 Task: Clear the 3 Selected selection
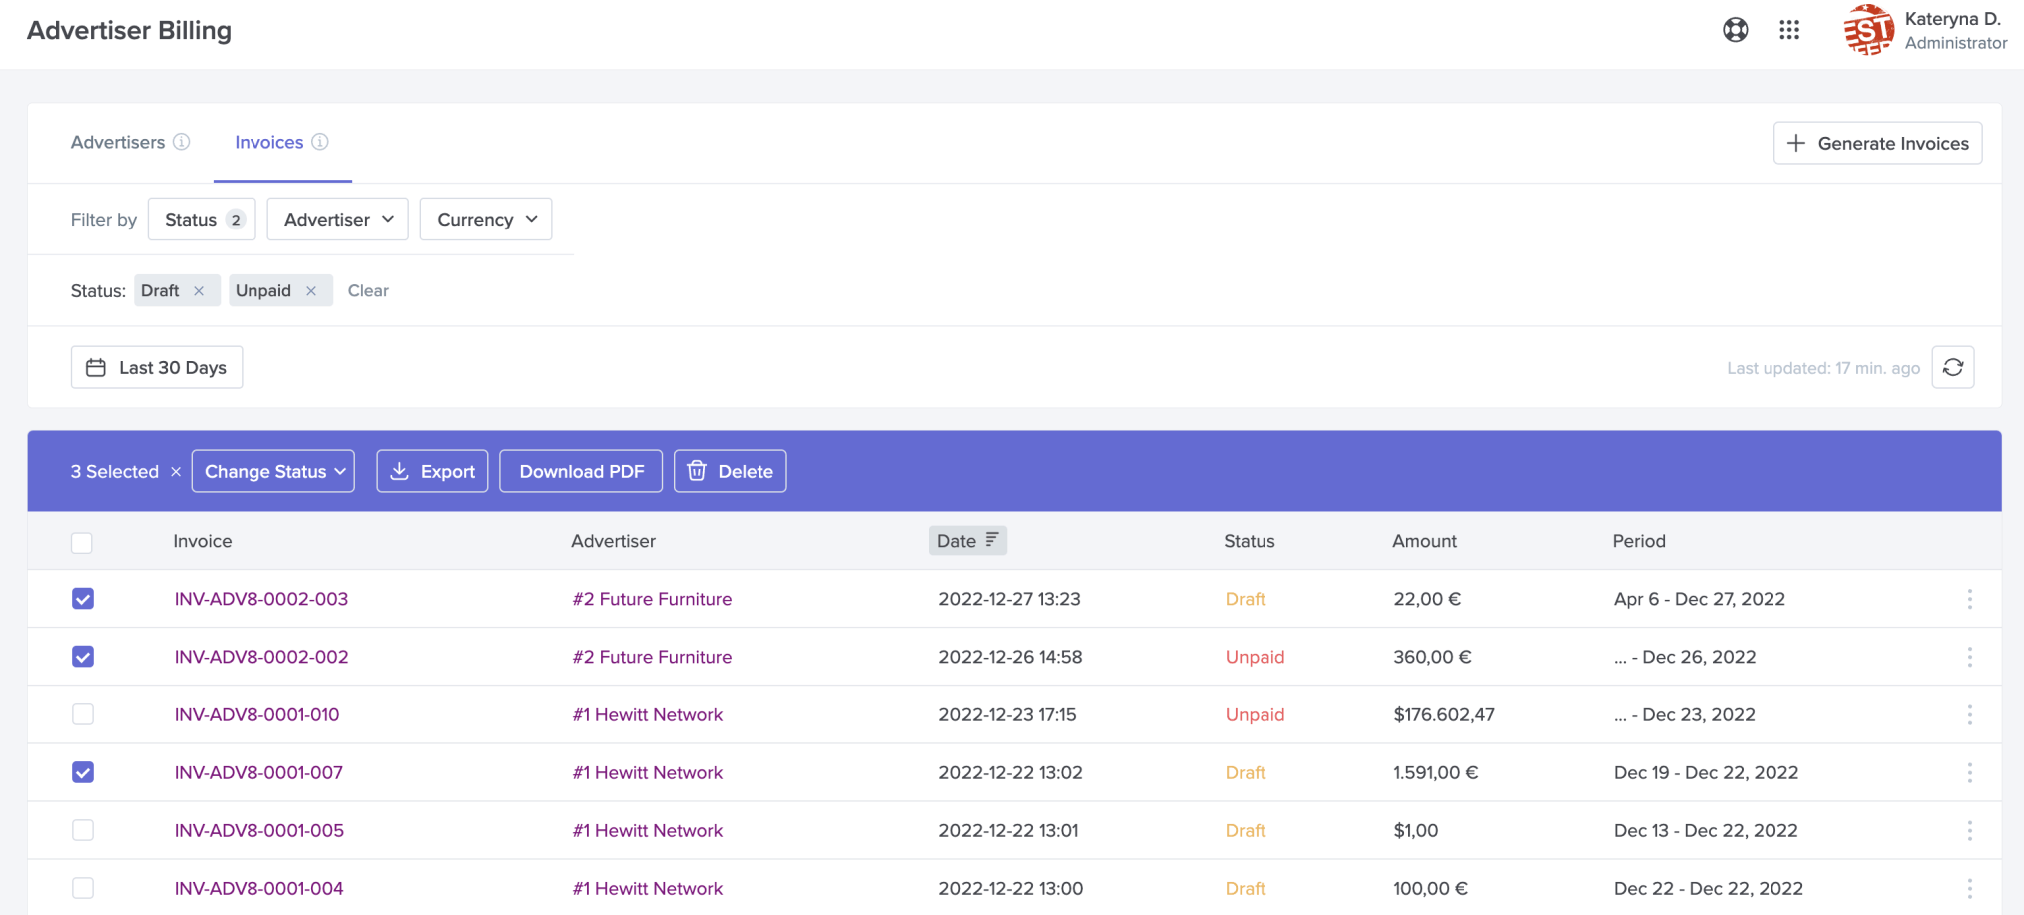(176, 472)
